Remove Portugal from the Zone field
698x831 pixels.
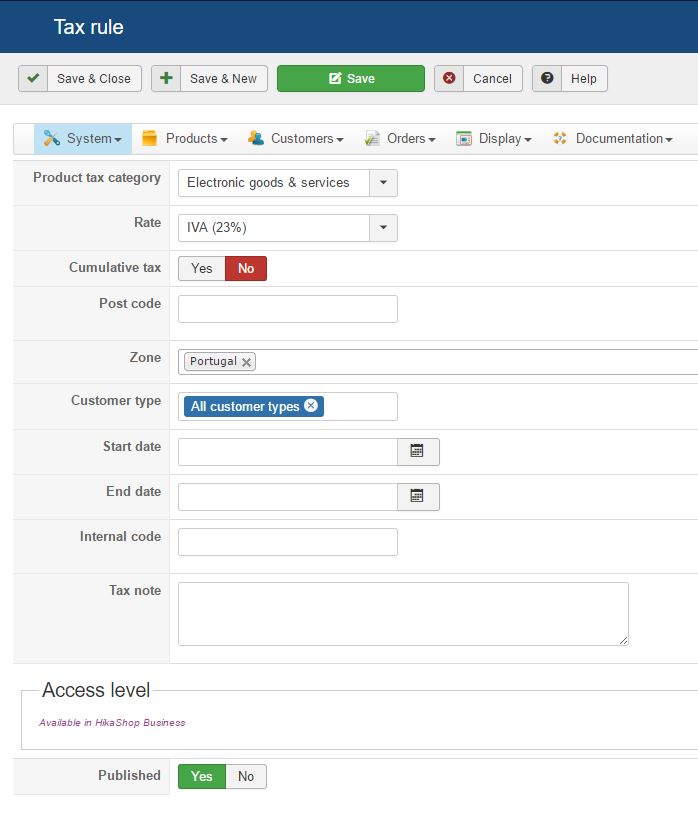246,362
